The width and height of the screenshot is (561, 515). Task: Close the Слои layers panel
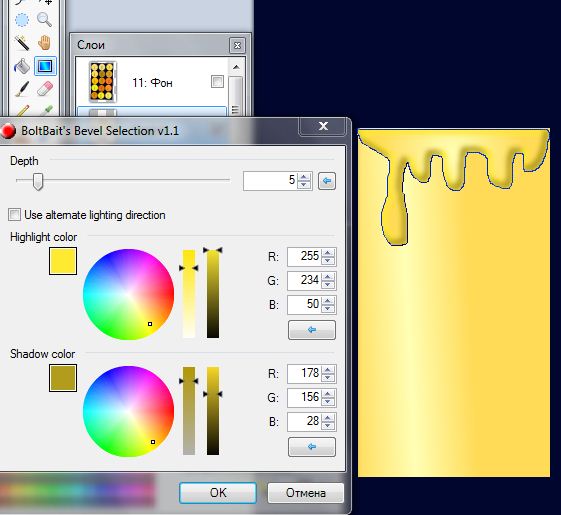pyautogui.click(x=237, y=45)
